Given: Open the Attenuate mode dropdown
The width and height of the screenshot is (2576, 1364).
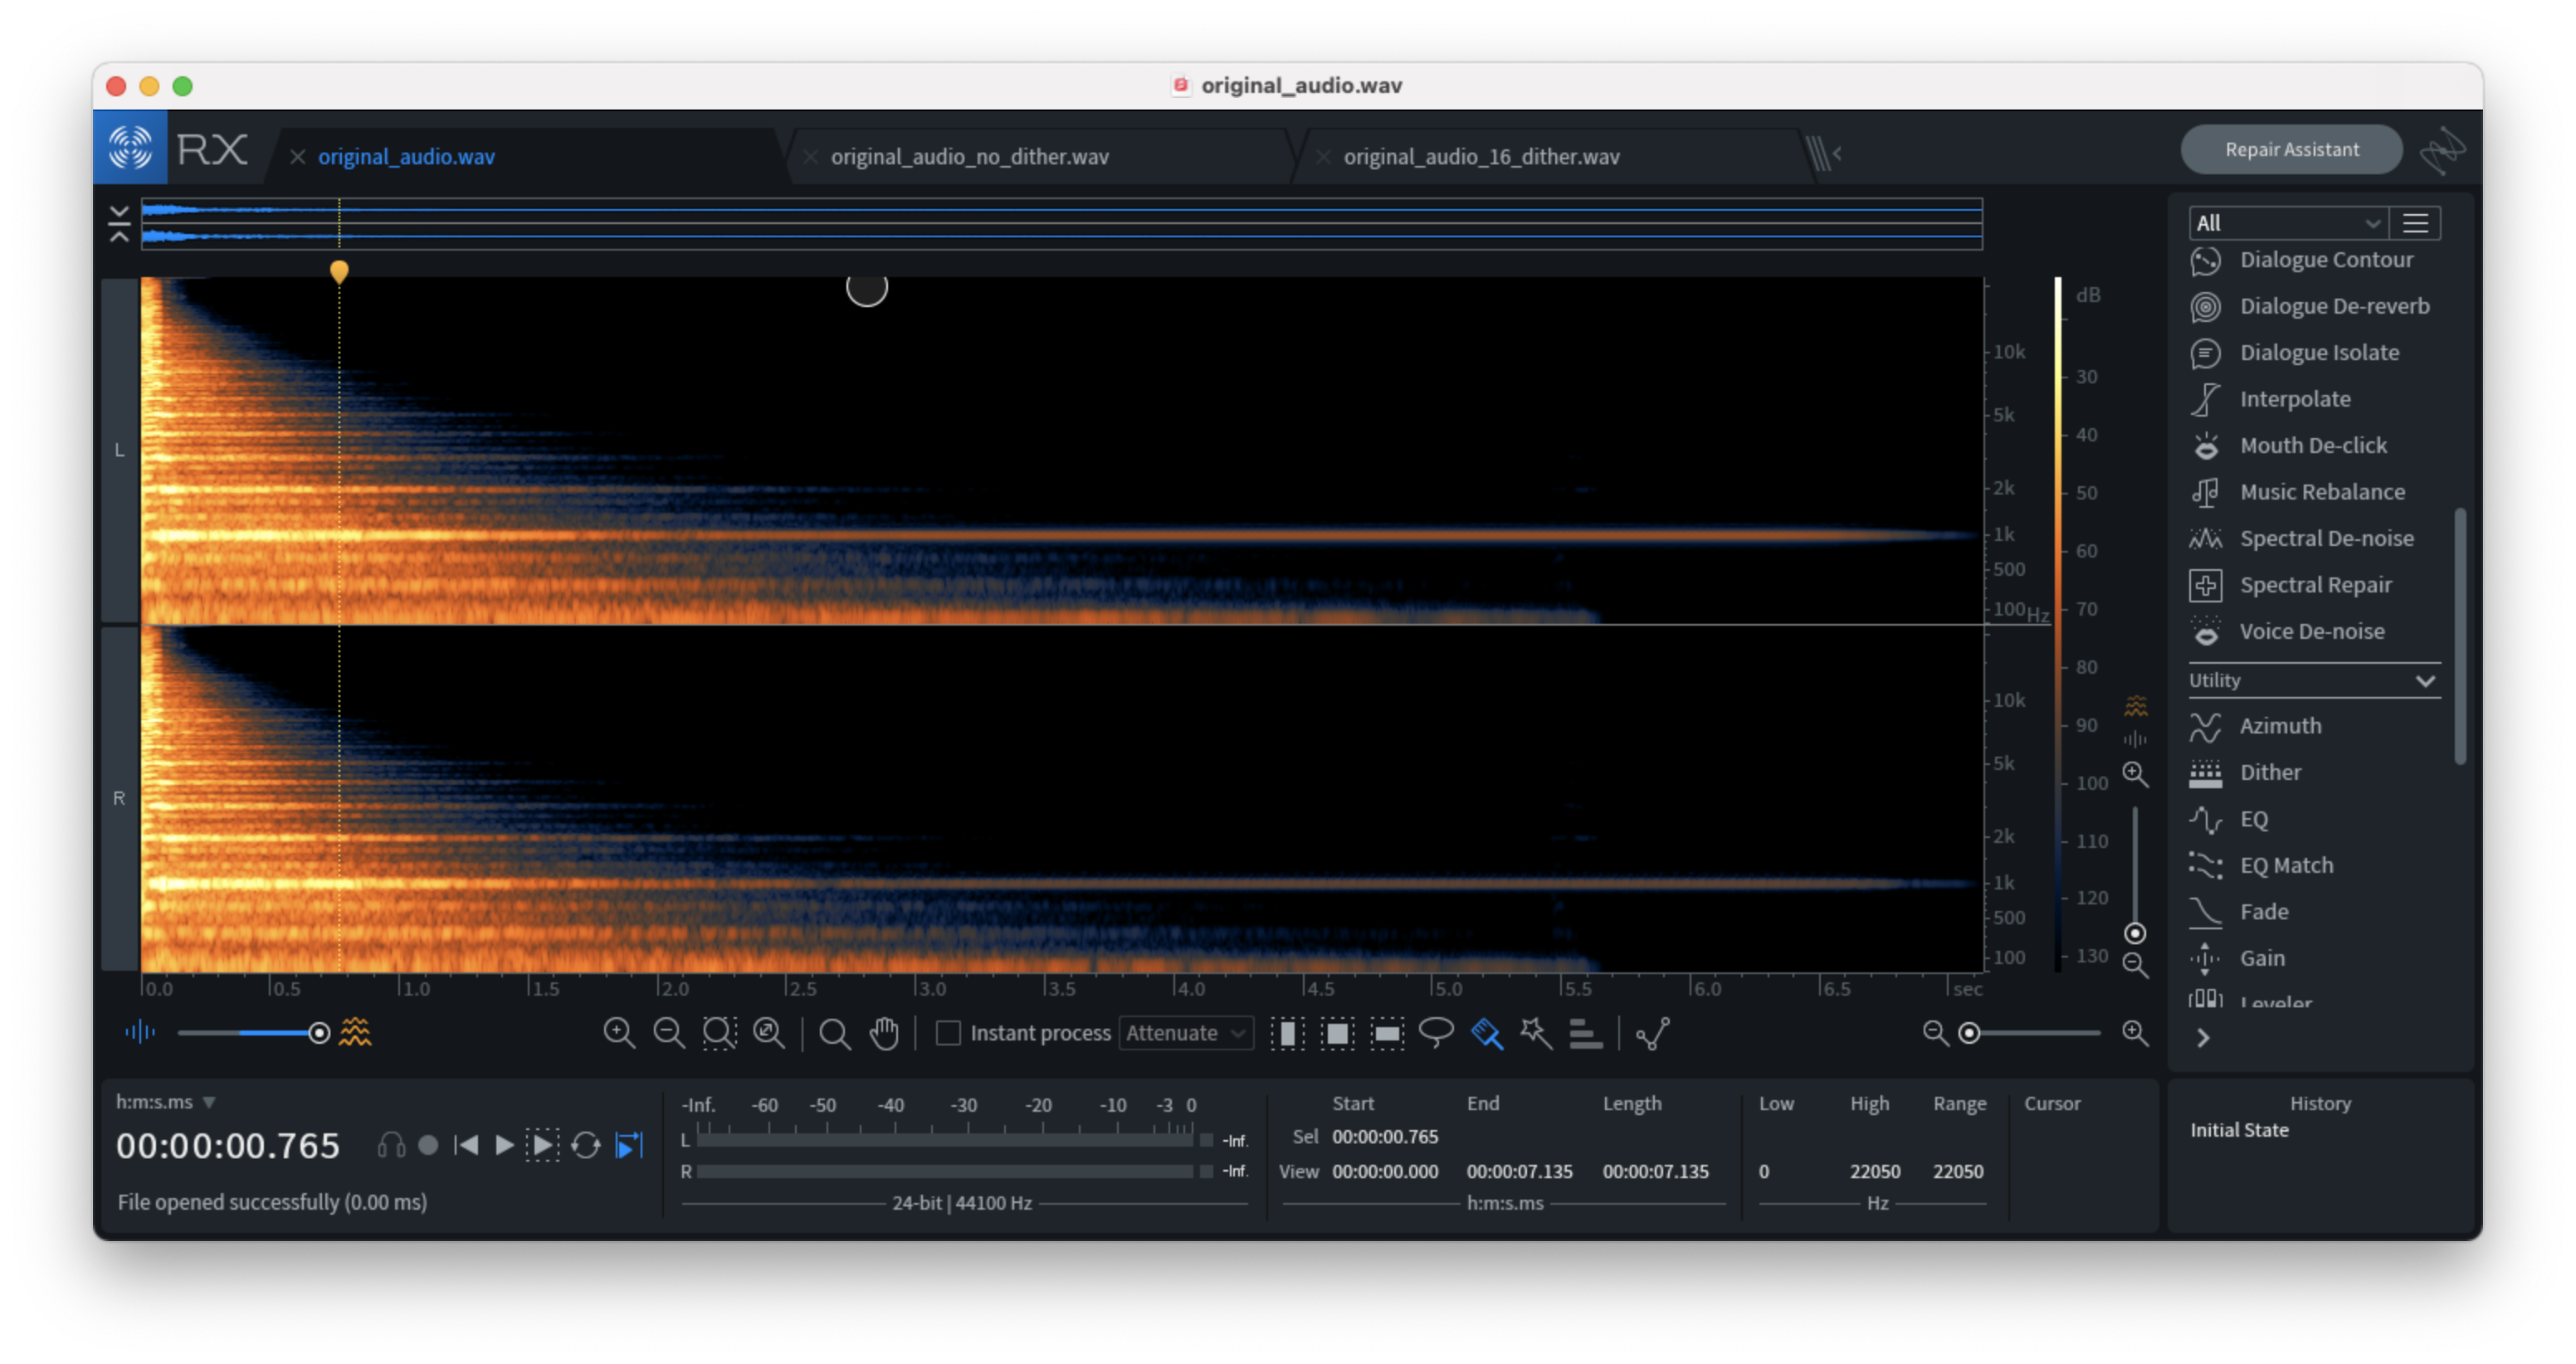Looking at the screenshot, I should pos(1186,1033).
